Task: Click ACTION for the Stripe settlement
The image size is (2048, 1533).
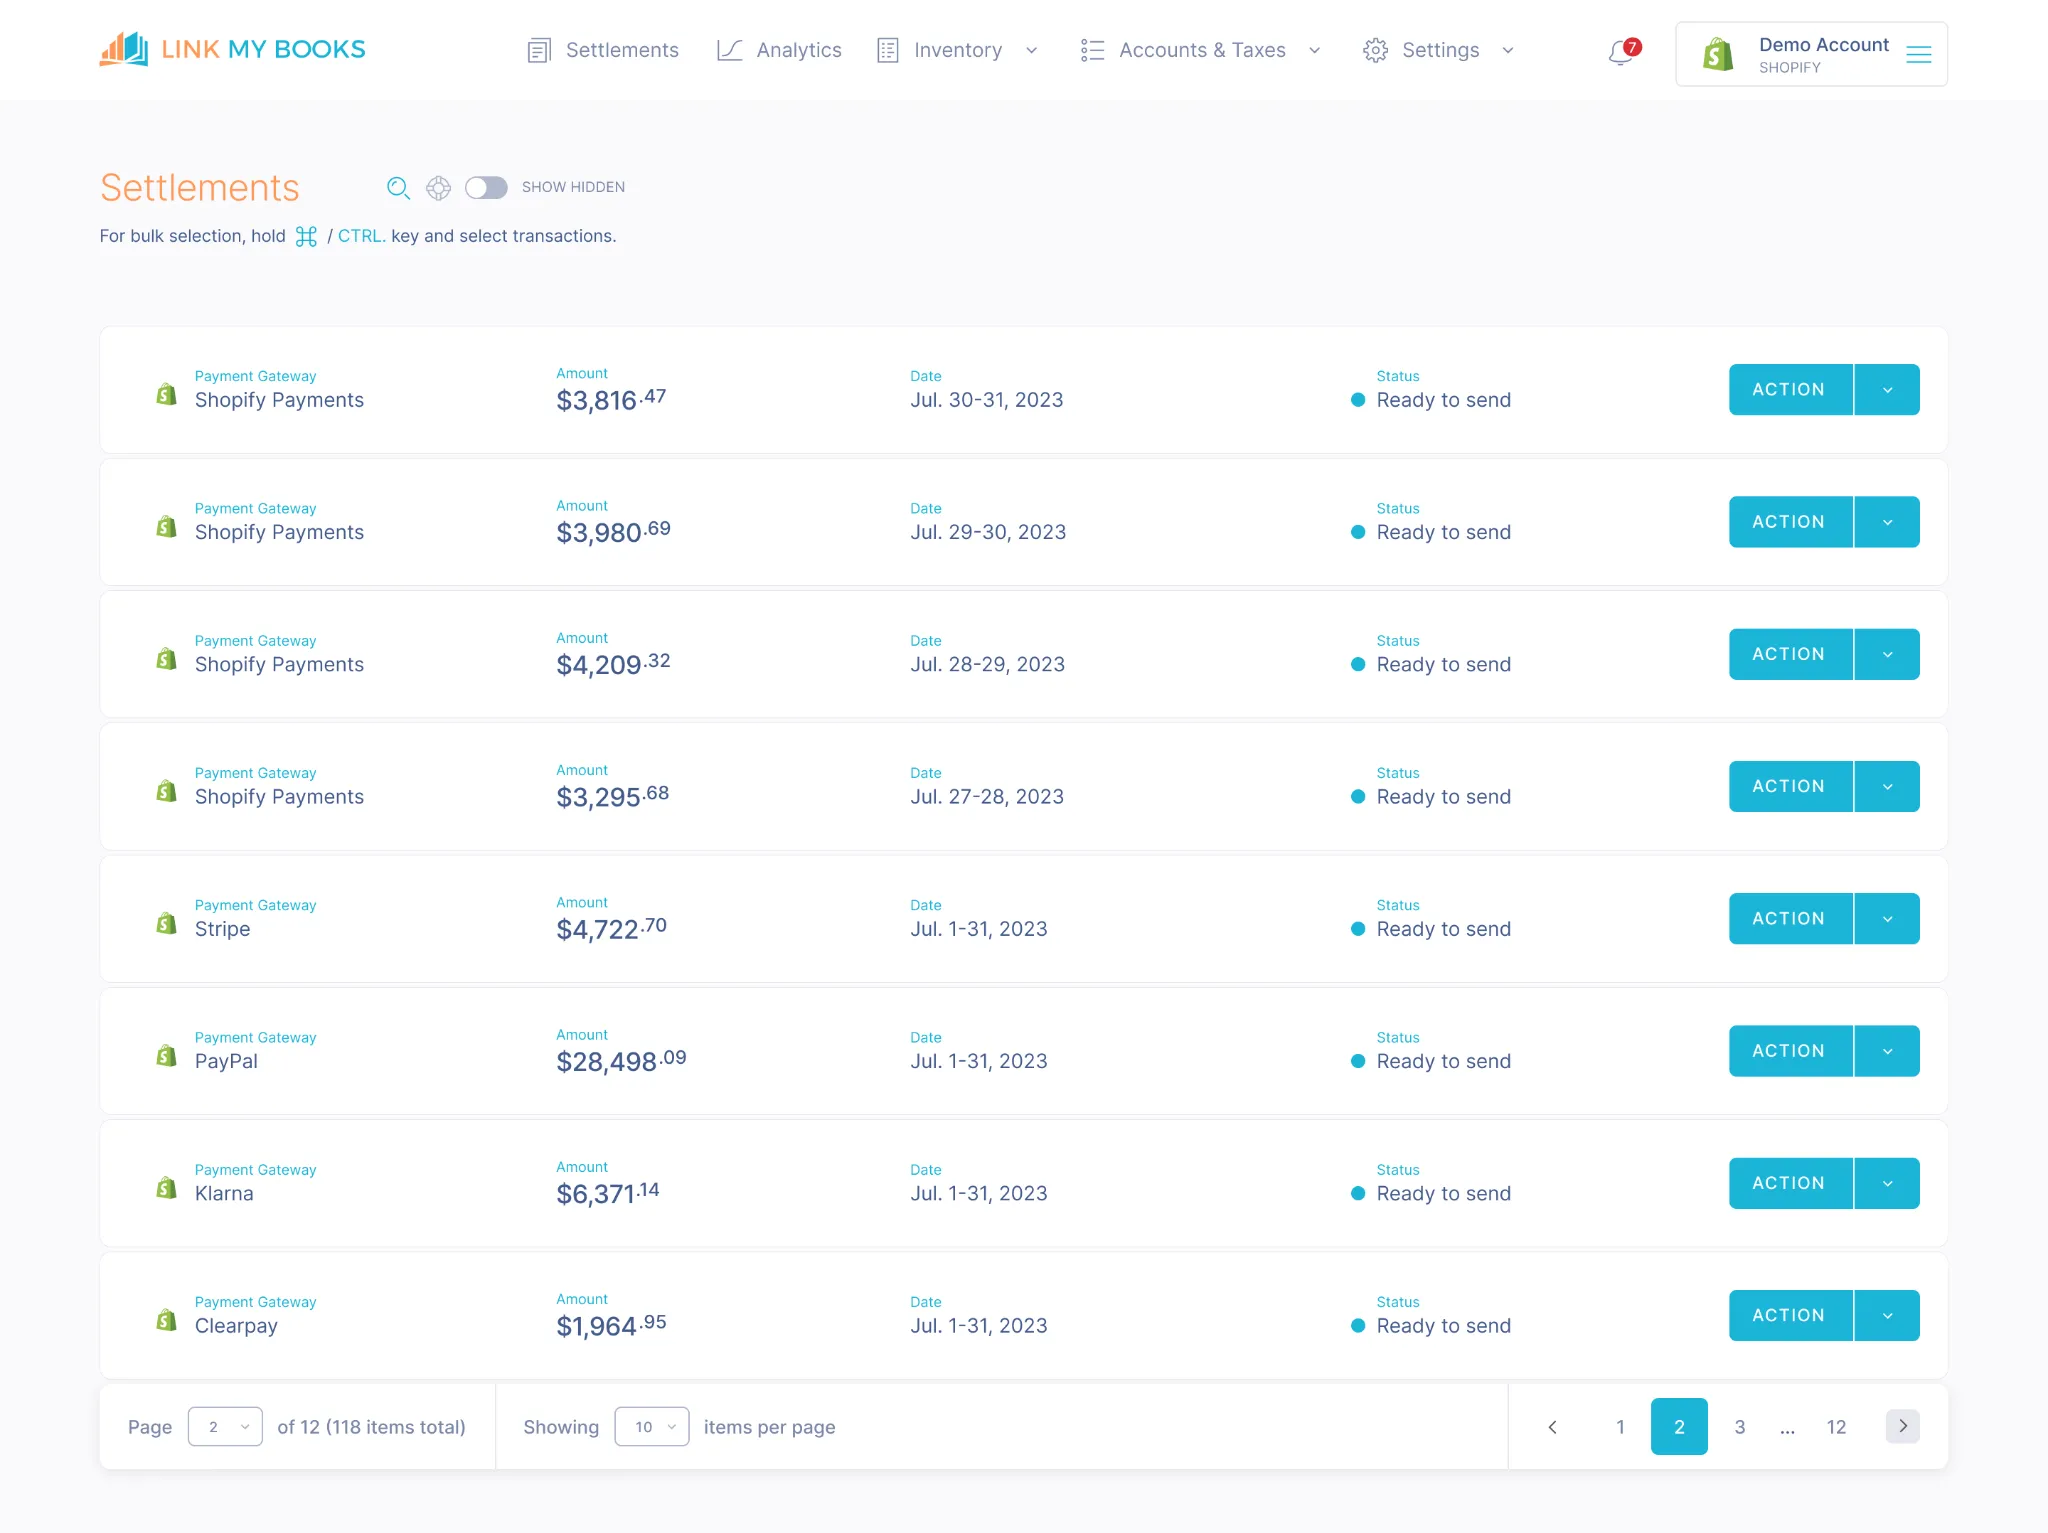Action: 1790,918
